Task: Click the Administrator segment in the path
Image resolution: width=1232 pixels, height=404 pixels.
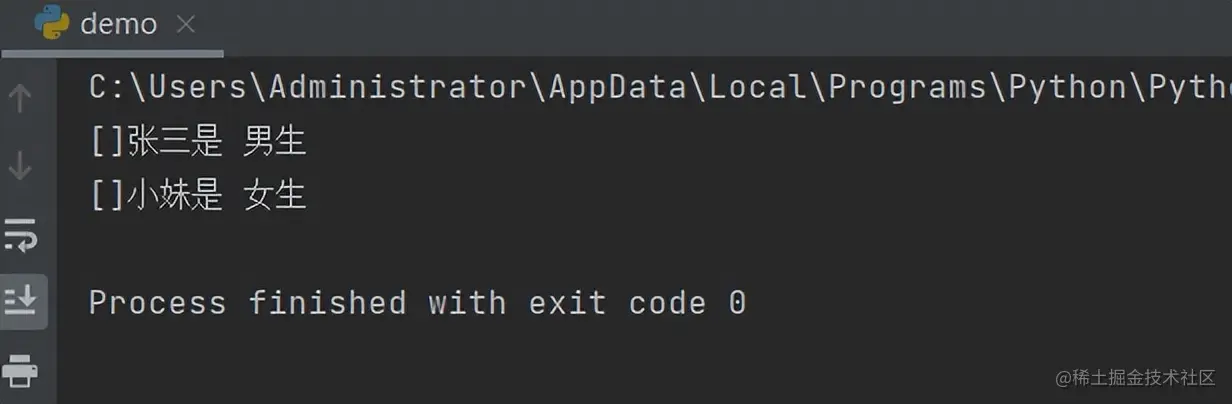Action: 398,88
